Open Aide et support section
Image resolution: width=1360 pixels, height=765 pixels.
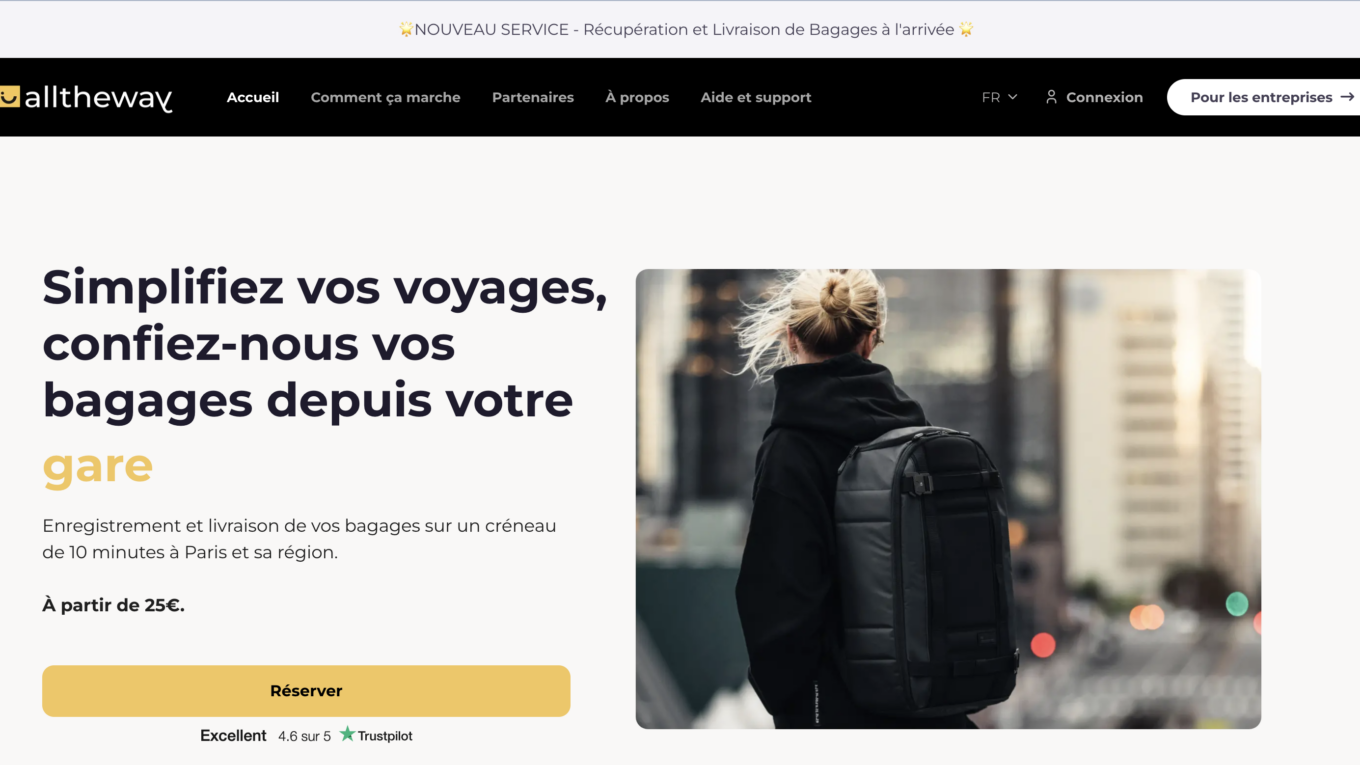(756, 97)
